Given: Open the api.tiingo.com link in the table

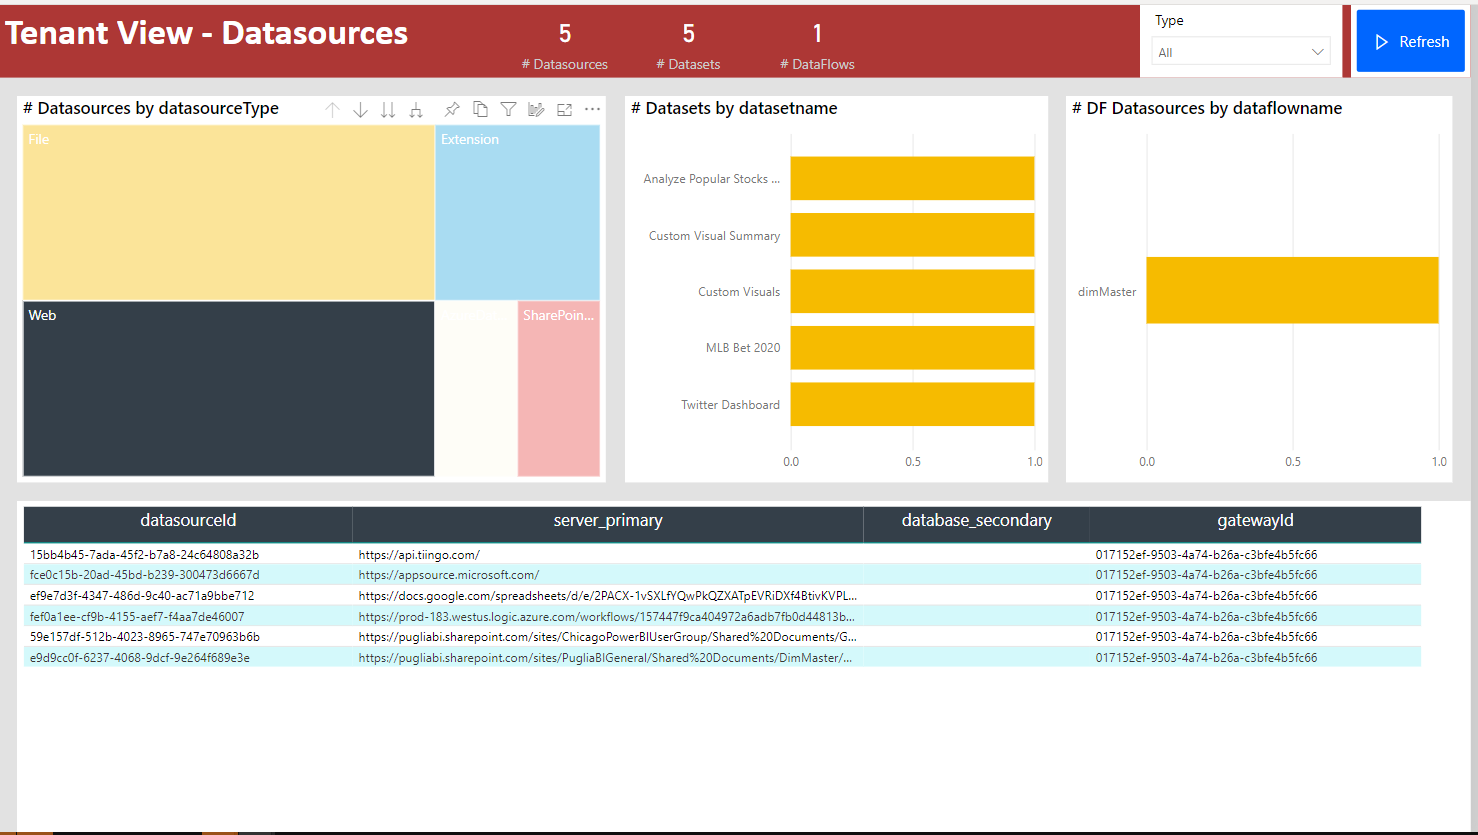Looking at the screenshot, I should pos(420,554).
